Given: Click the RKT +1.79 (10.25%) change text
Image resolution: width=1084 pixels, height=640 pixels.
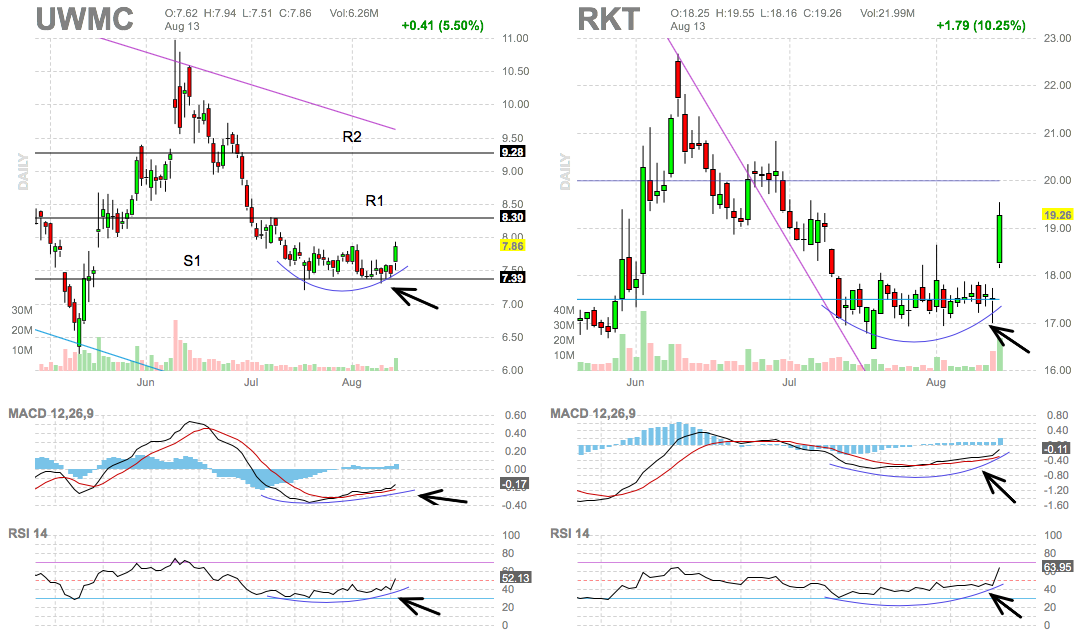Looking at the screenshot, I should 981,25.
